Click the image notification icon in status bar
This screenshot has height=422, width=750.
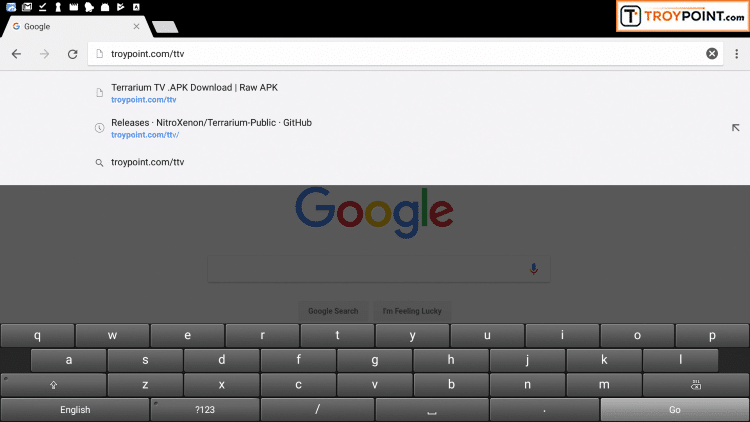[27, 7]
